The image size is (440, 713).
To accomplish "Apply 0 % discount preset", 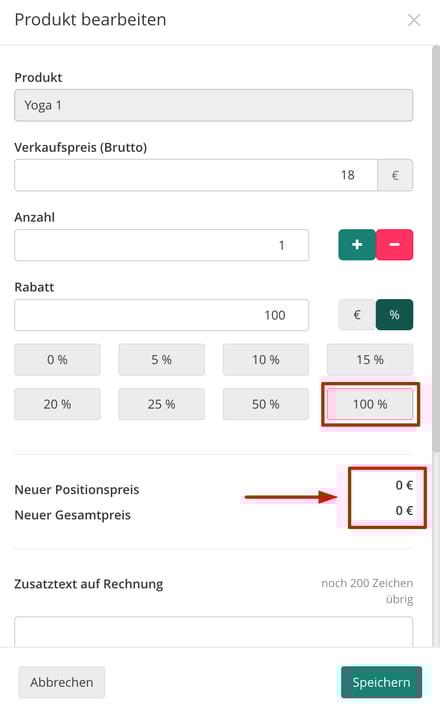I will click(x=57, y=360).
